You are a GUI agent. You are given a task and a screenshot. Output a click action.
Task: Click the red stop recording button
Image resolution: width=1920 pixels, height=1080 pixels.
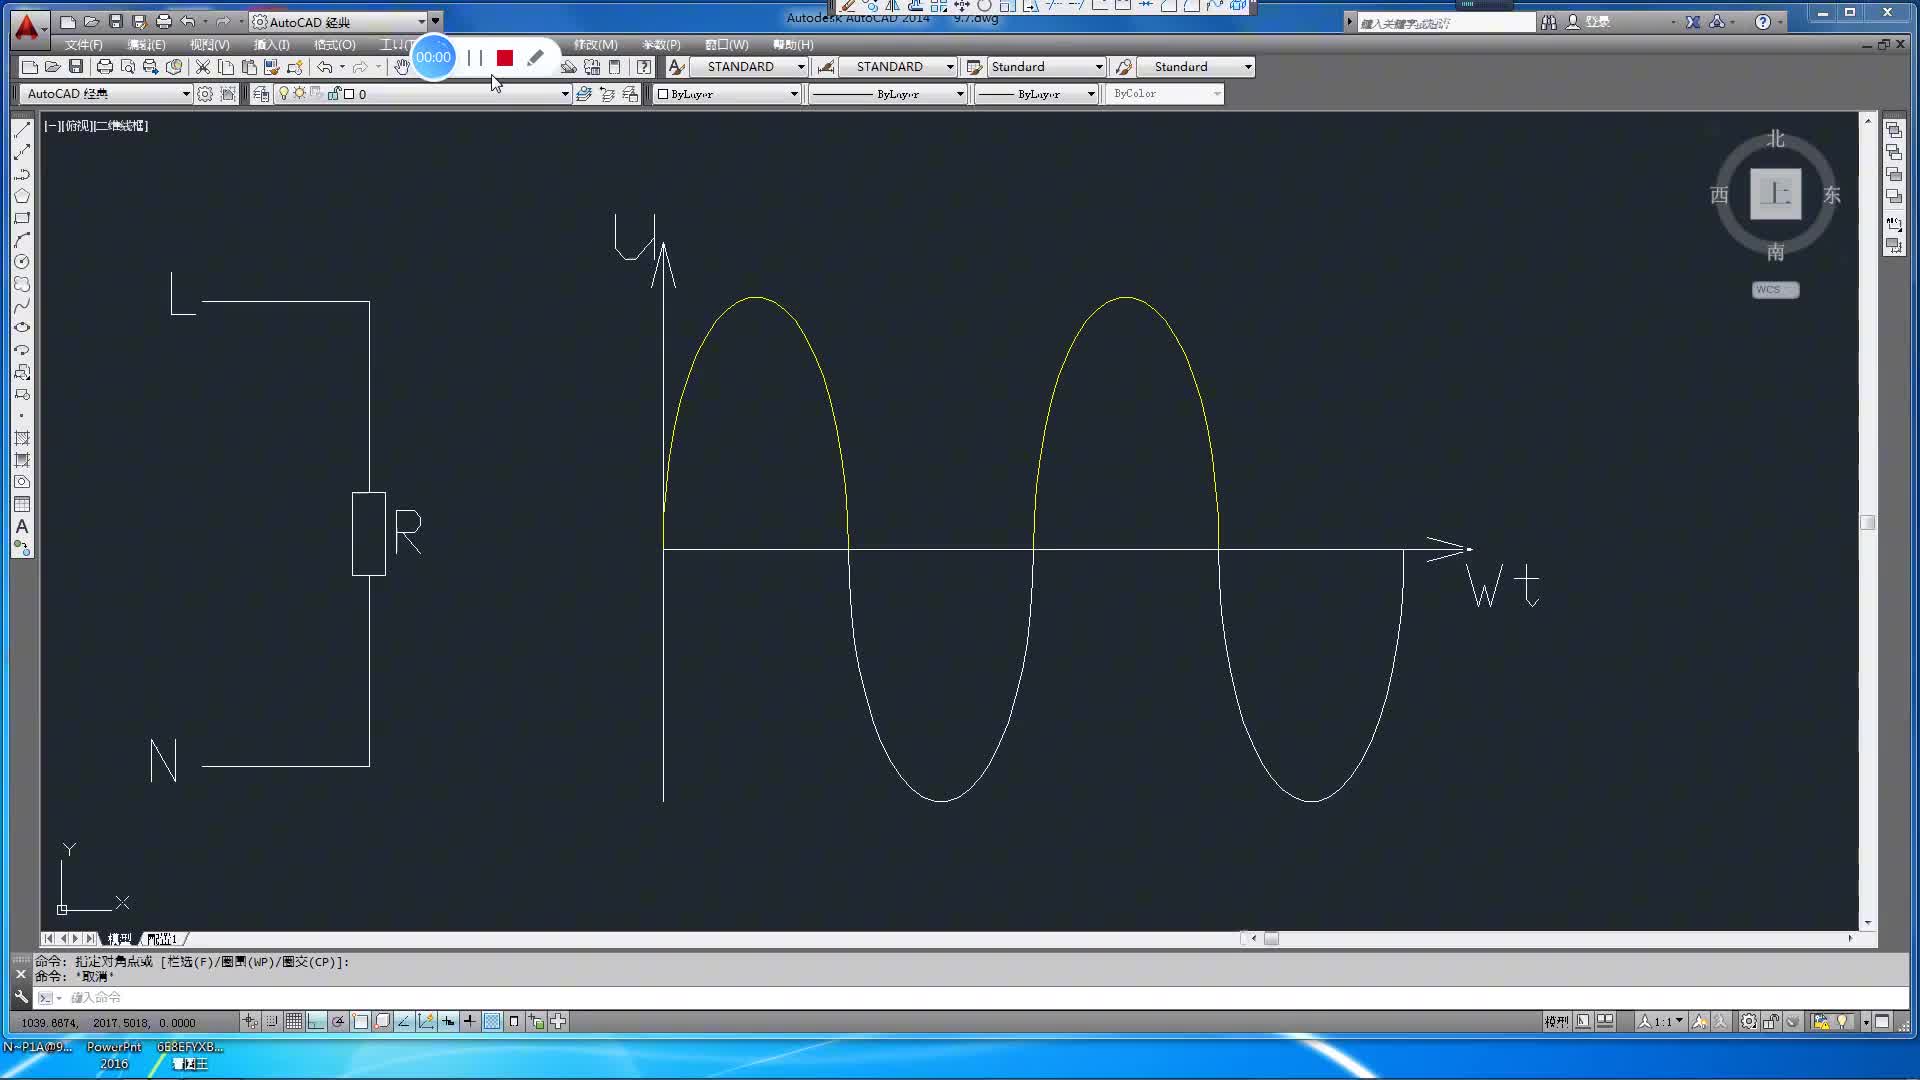[505, 58]
